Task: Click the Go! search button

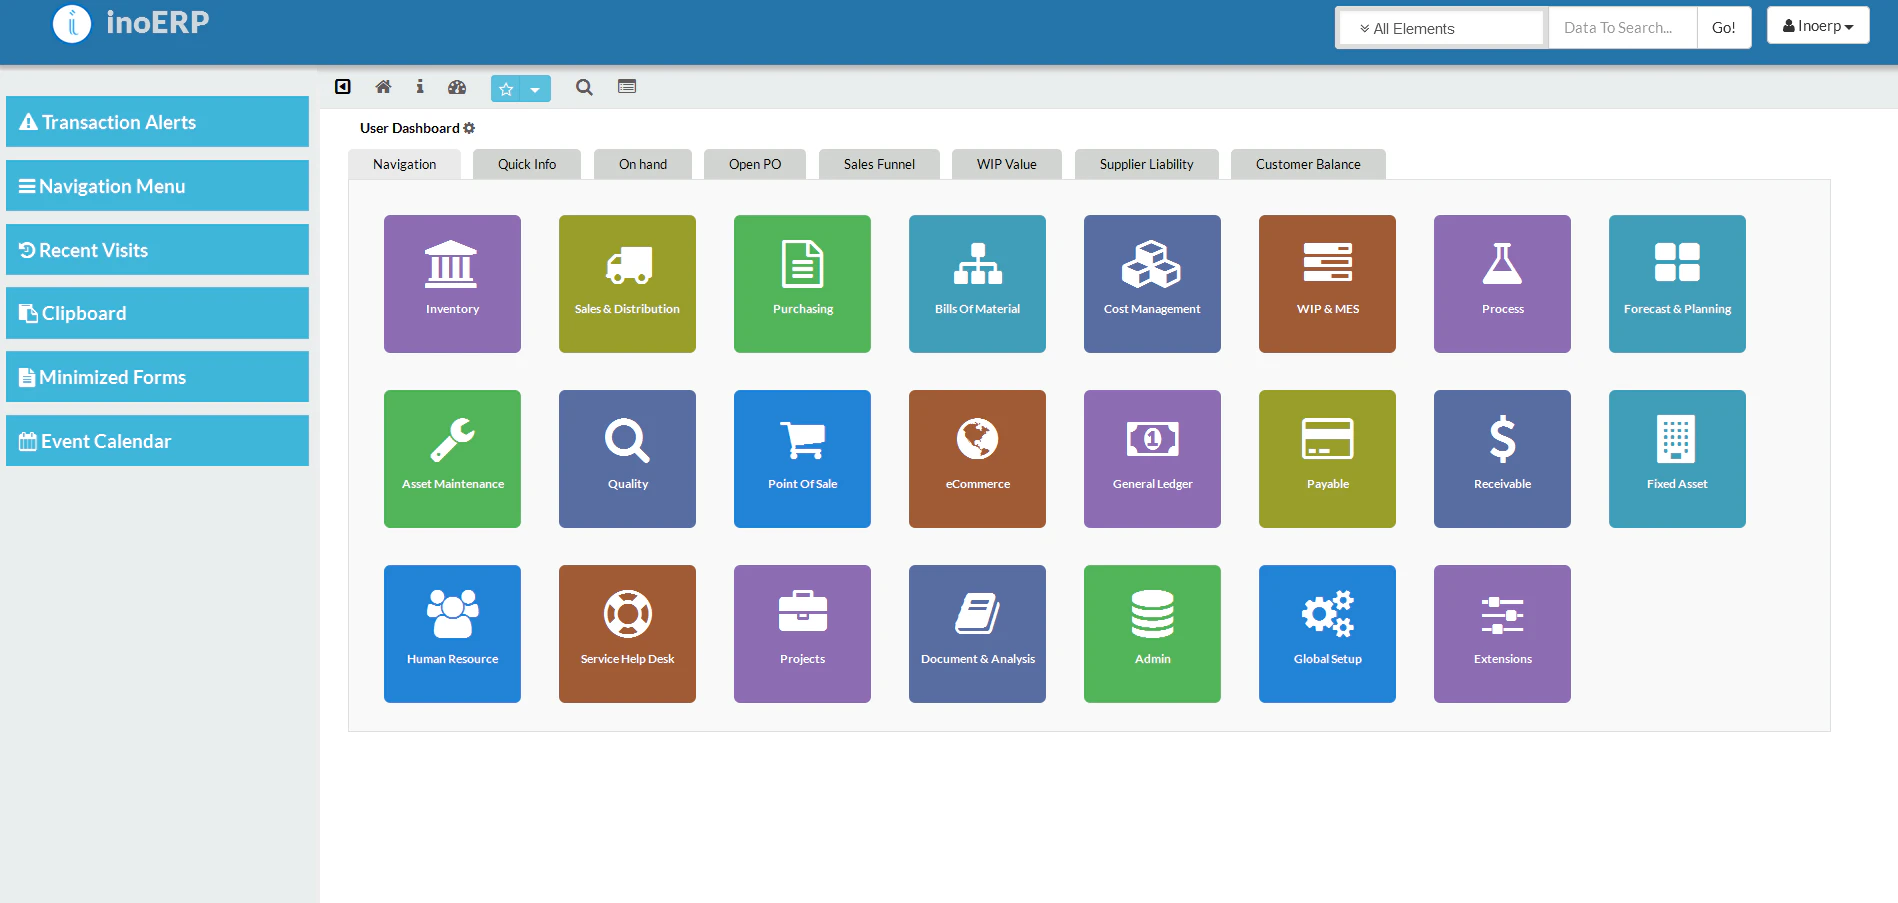Action: pyautogui.click(x=1724, y=28)
